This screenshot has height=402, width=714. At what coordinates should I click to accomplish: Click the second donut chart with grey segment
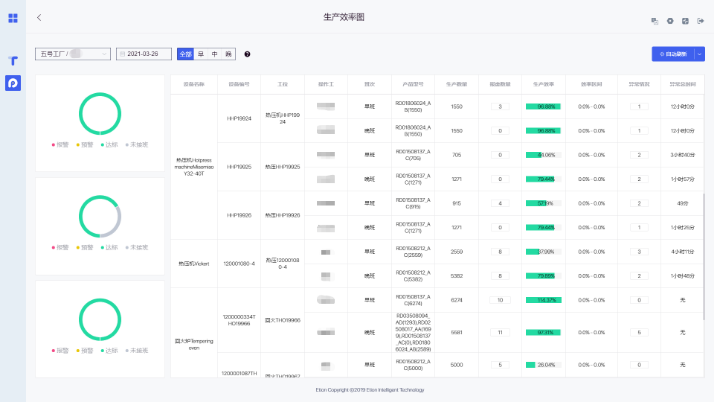click(x=100, y=217)
